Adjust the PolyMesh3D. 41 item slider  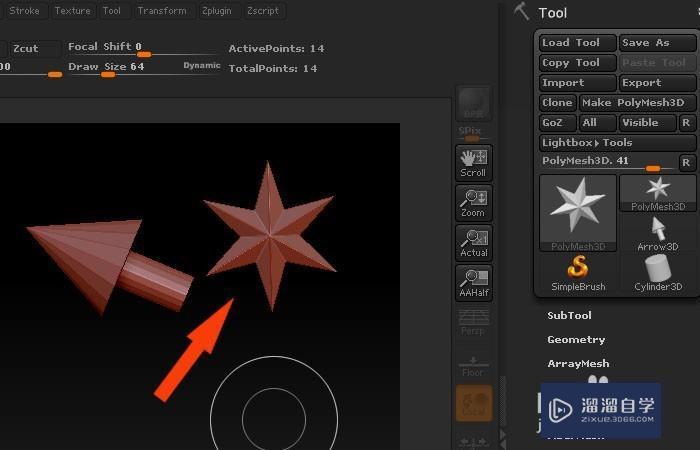[608, 162]
